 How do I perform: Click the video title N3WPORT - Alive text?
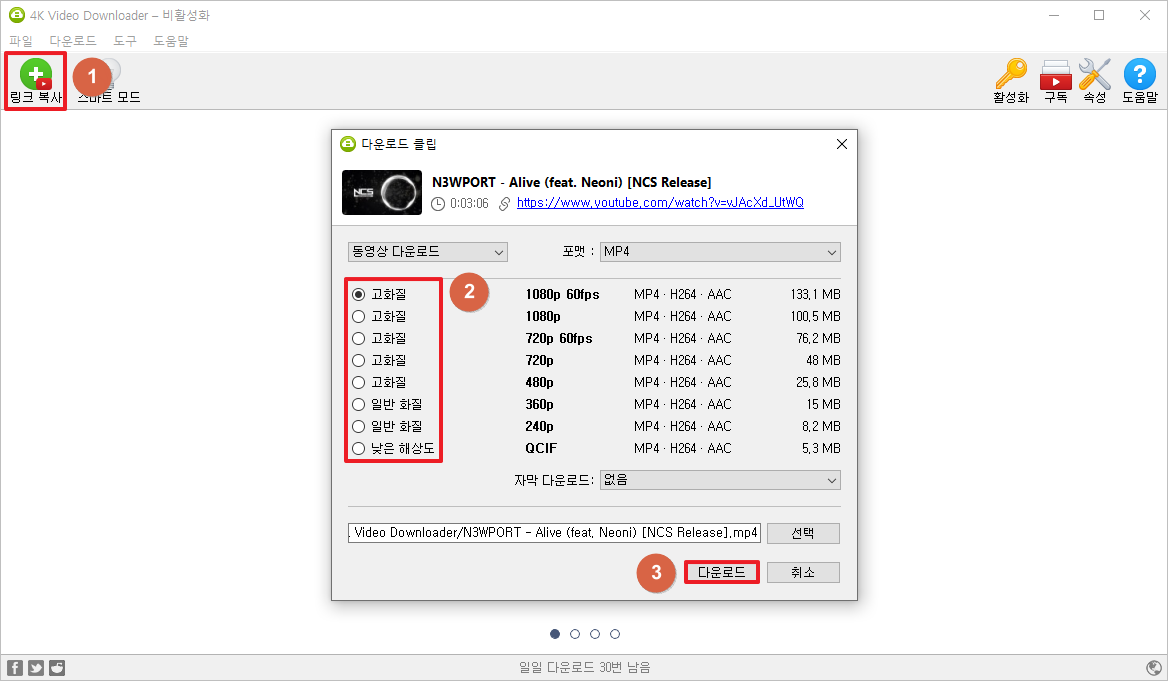point(571,182)
